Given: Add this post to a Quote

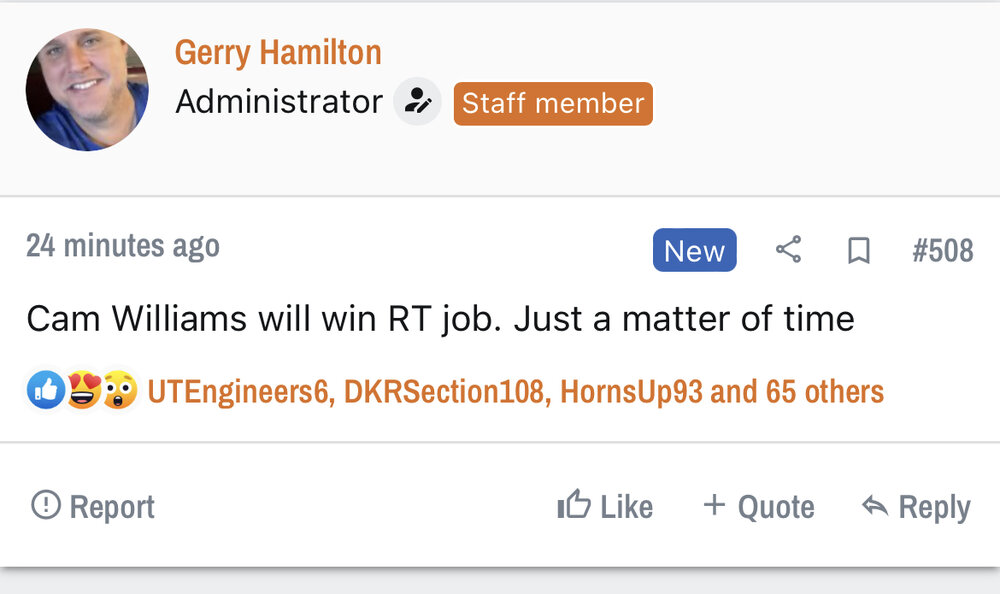Looking at the screenshot, I should click(x=758, y=507).
